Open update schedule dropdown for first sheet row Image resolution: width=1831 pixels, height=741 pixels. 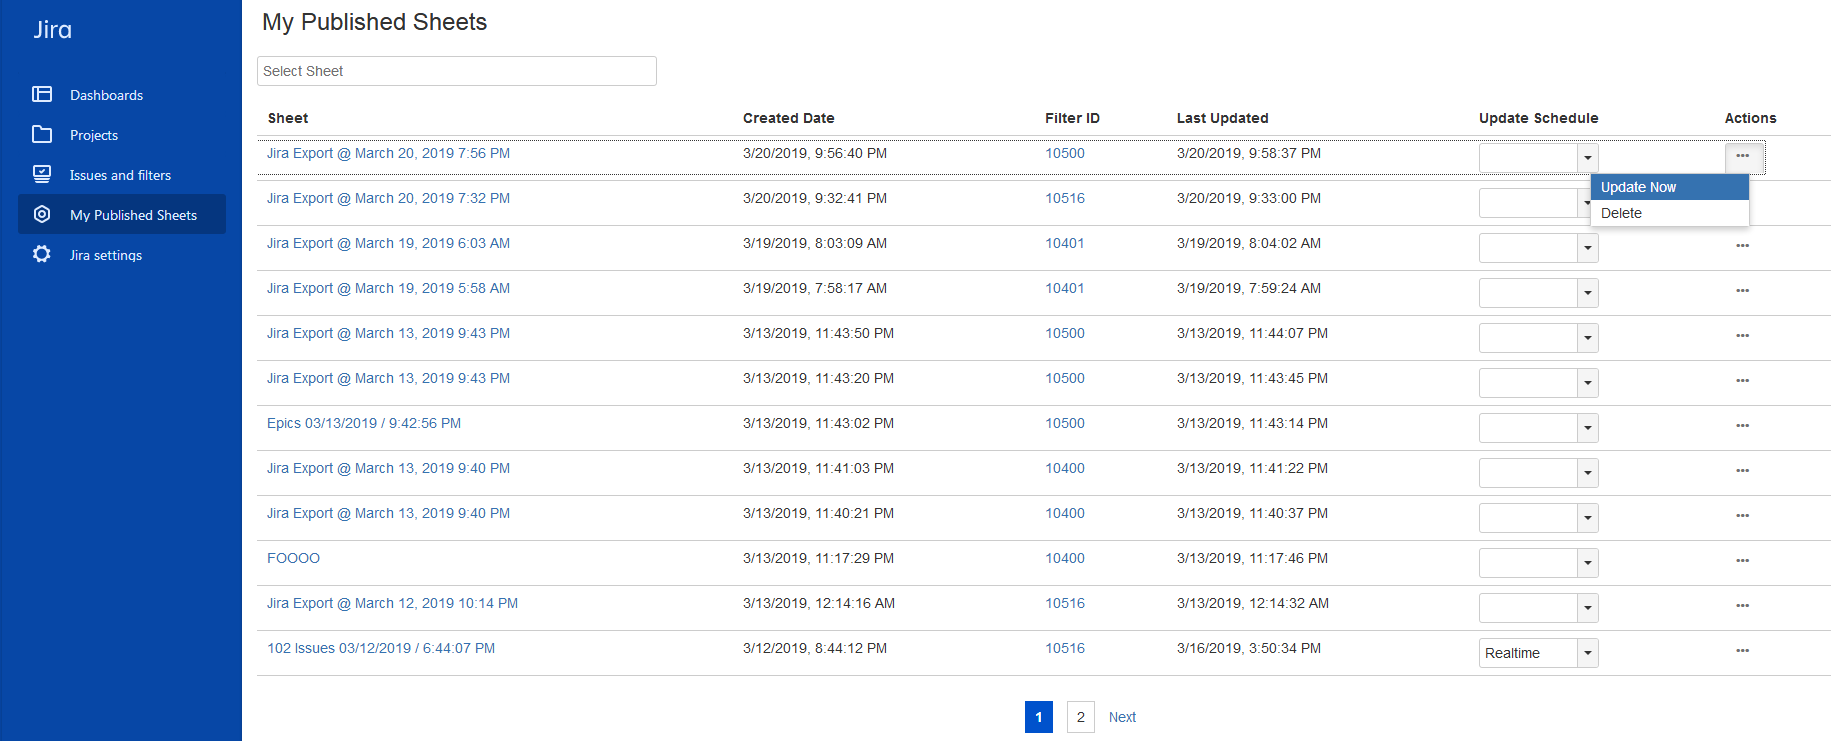coord(1587,158)
